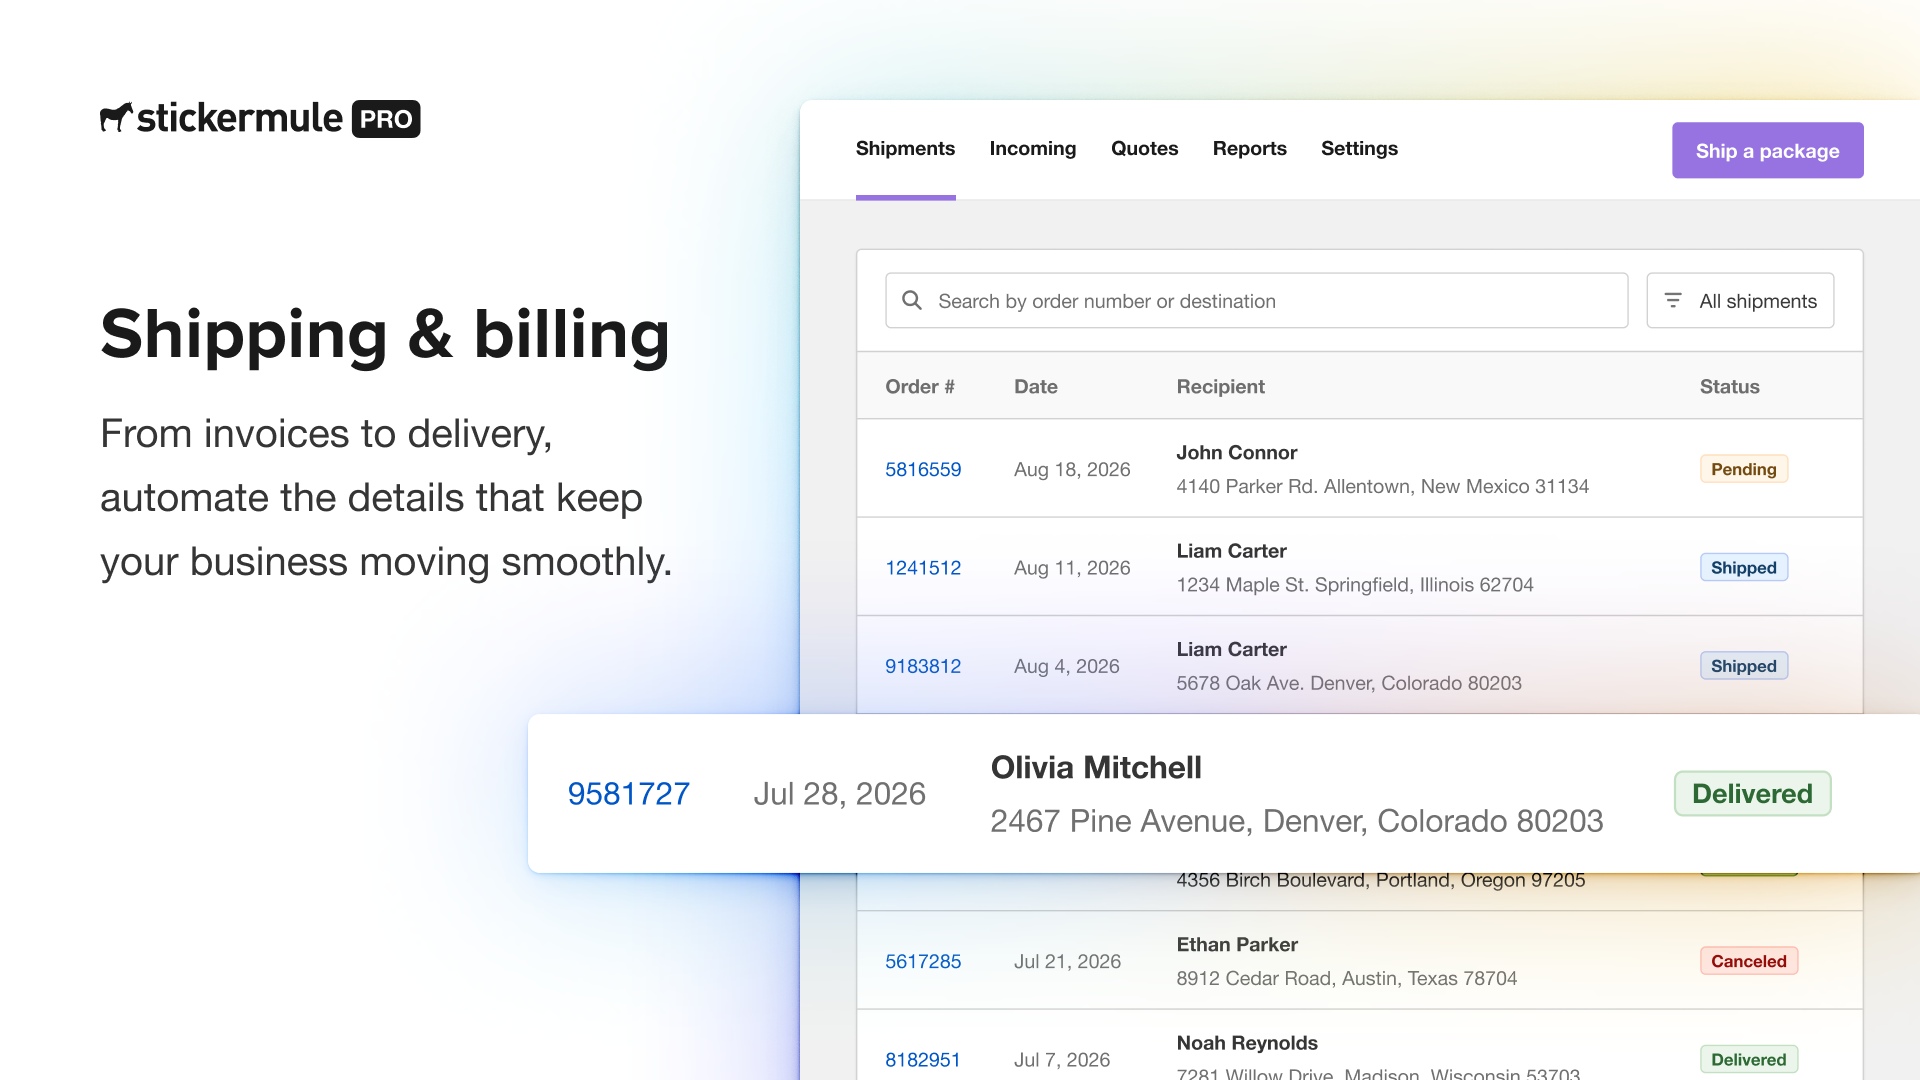The height and width of the screenshot is (1080, 1920).
Task: Click date Jul 21, 2026
Action: click(x=1067, y=961)
